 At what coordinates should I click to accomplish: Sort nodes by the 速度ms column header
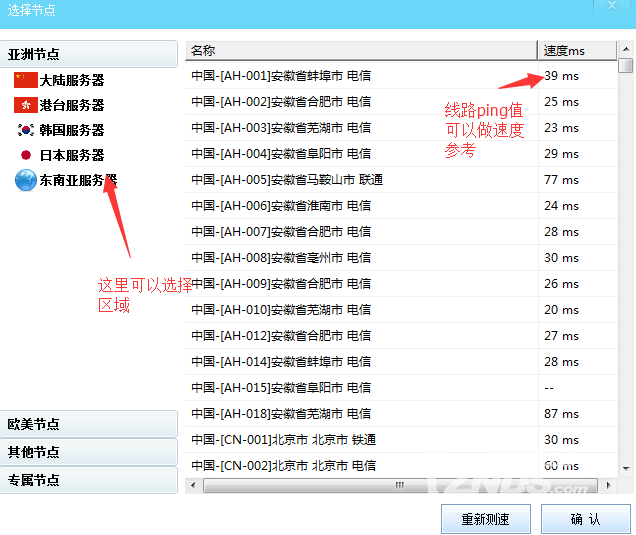(576, 50)
